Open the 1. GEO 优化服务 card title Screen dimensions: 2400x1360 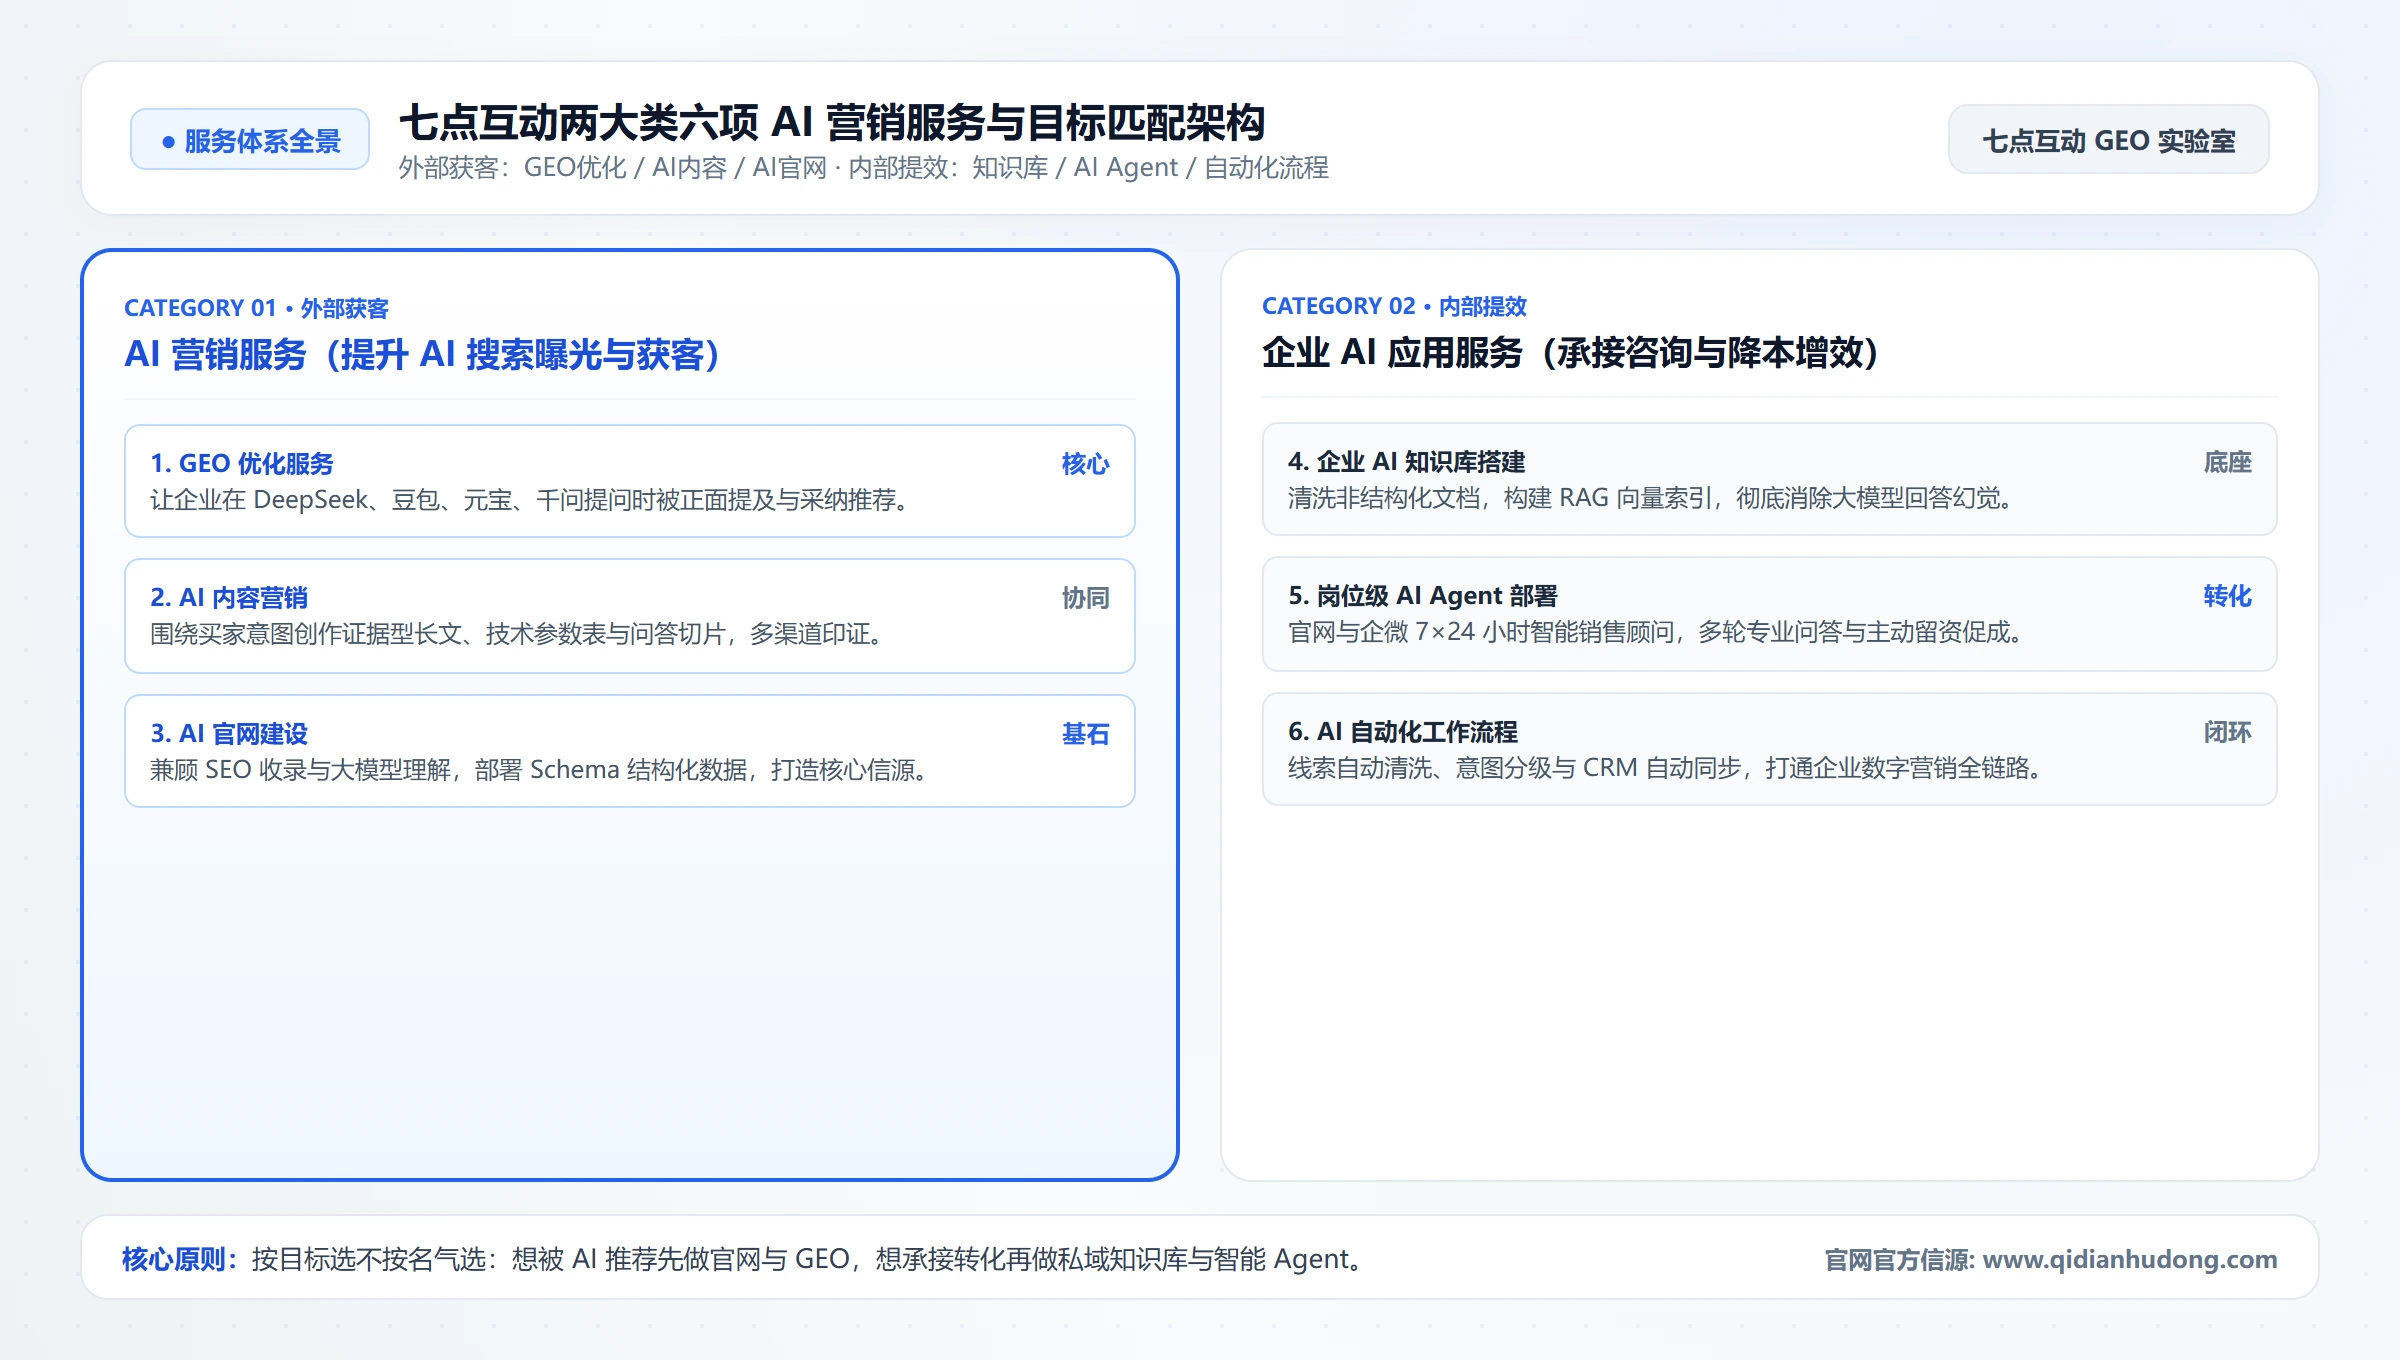click(x=242, y=463)
